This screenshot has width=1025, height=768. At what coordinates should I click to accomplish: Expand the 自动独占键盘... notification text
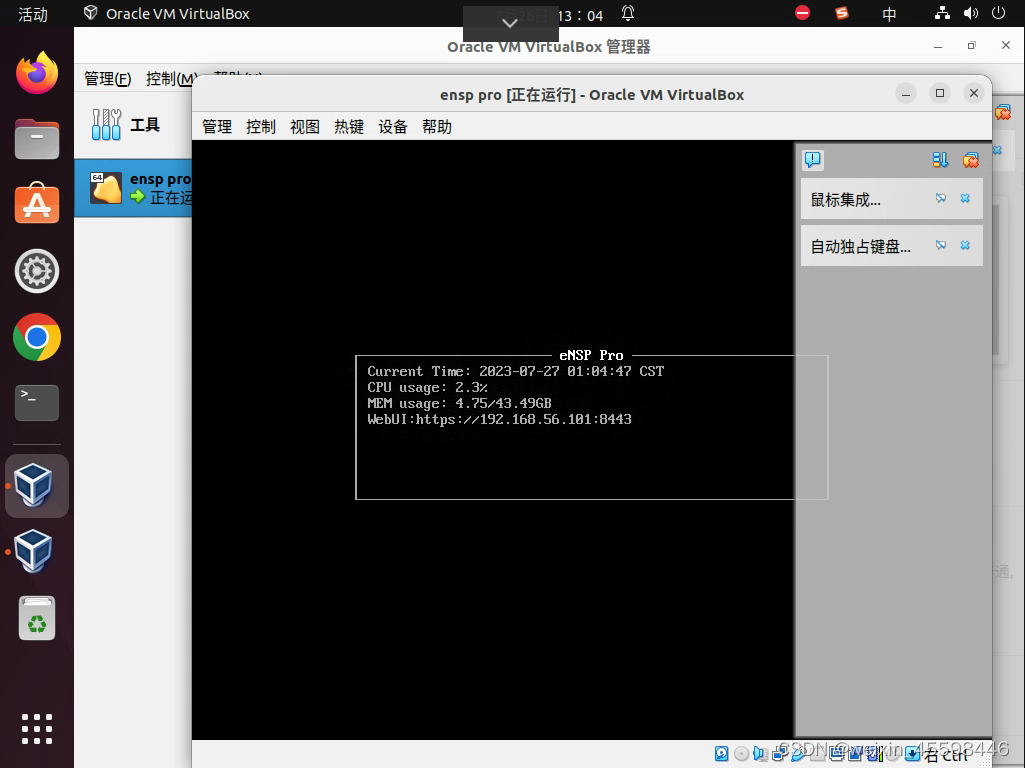point(860,246)
